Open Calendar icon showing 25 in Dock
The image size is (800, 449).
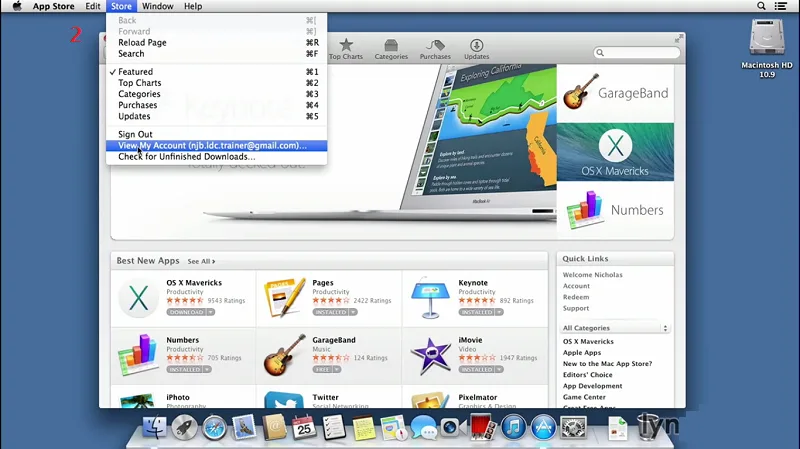tap(304, 427)
